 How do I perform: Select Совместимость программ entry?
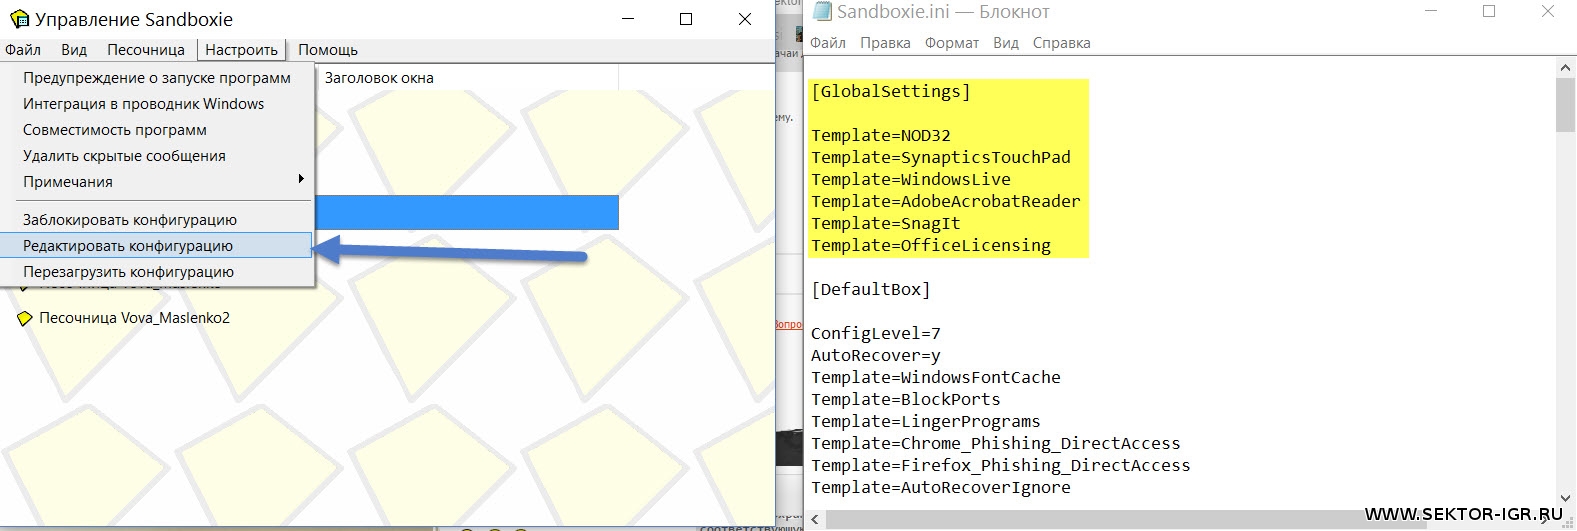pyautogui.click(x=157, y=129)
